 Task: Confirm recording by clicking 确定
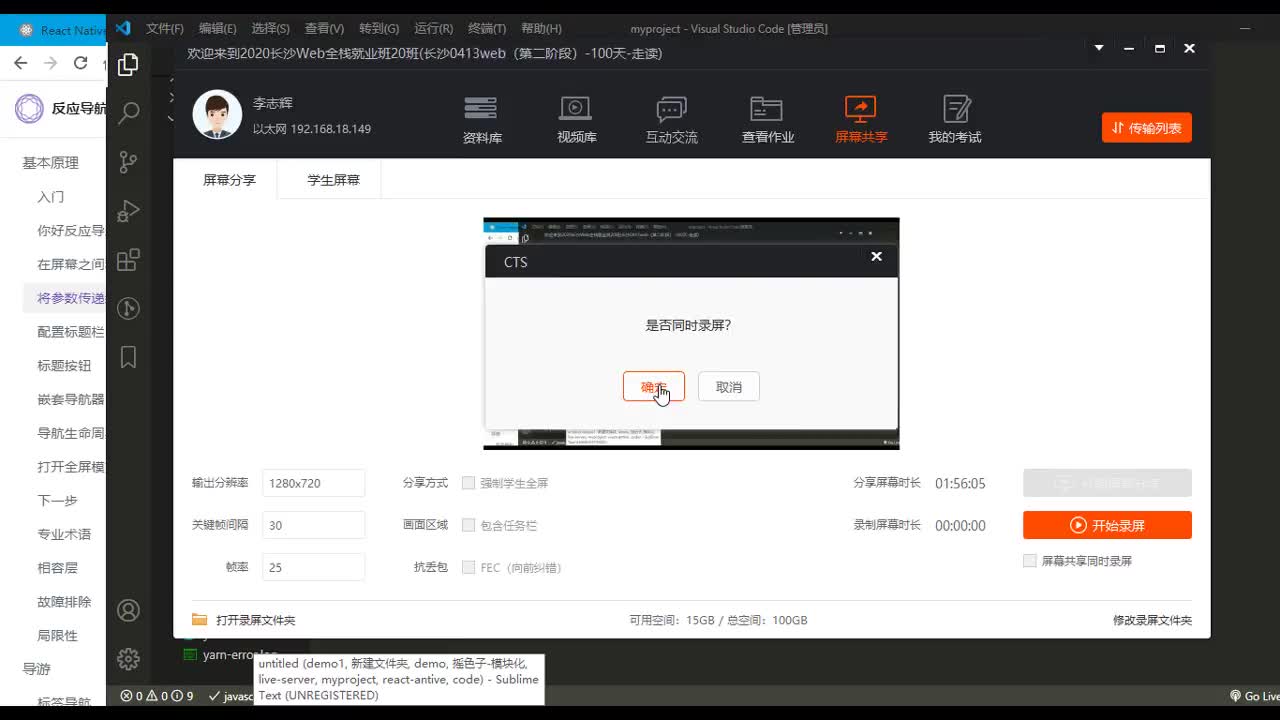point(653,386)
